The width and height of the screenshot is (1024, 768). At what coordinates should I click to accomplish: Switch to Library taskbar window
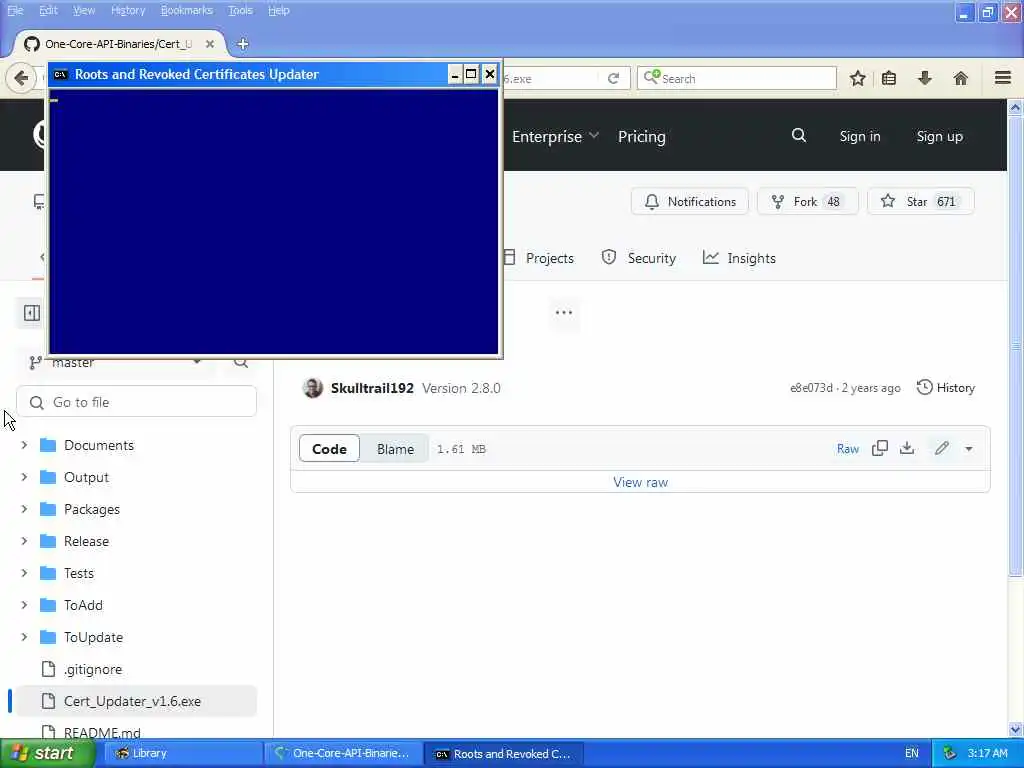(182, 753)
